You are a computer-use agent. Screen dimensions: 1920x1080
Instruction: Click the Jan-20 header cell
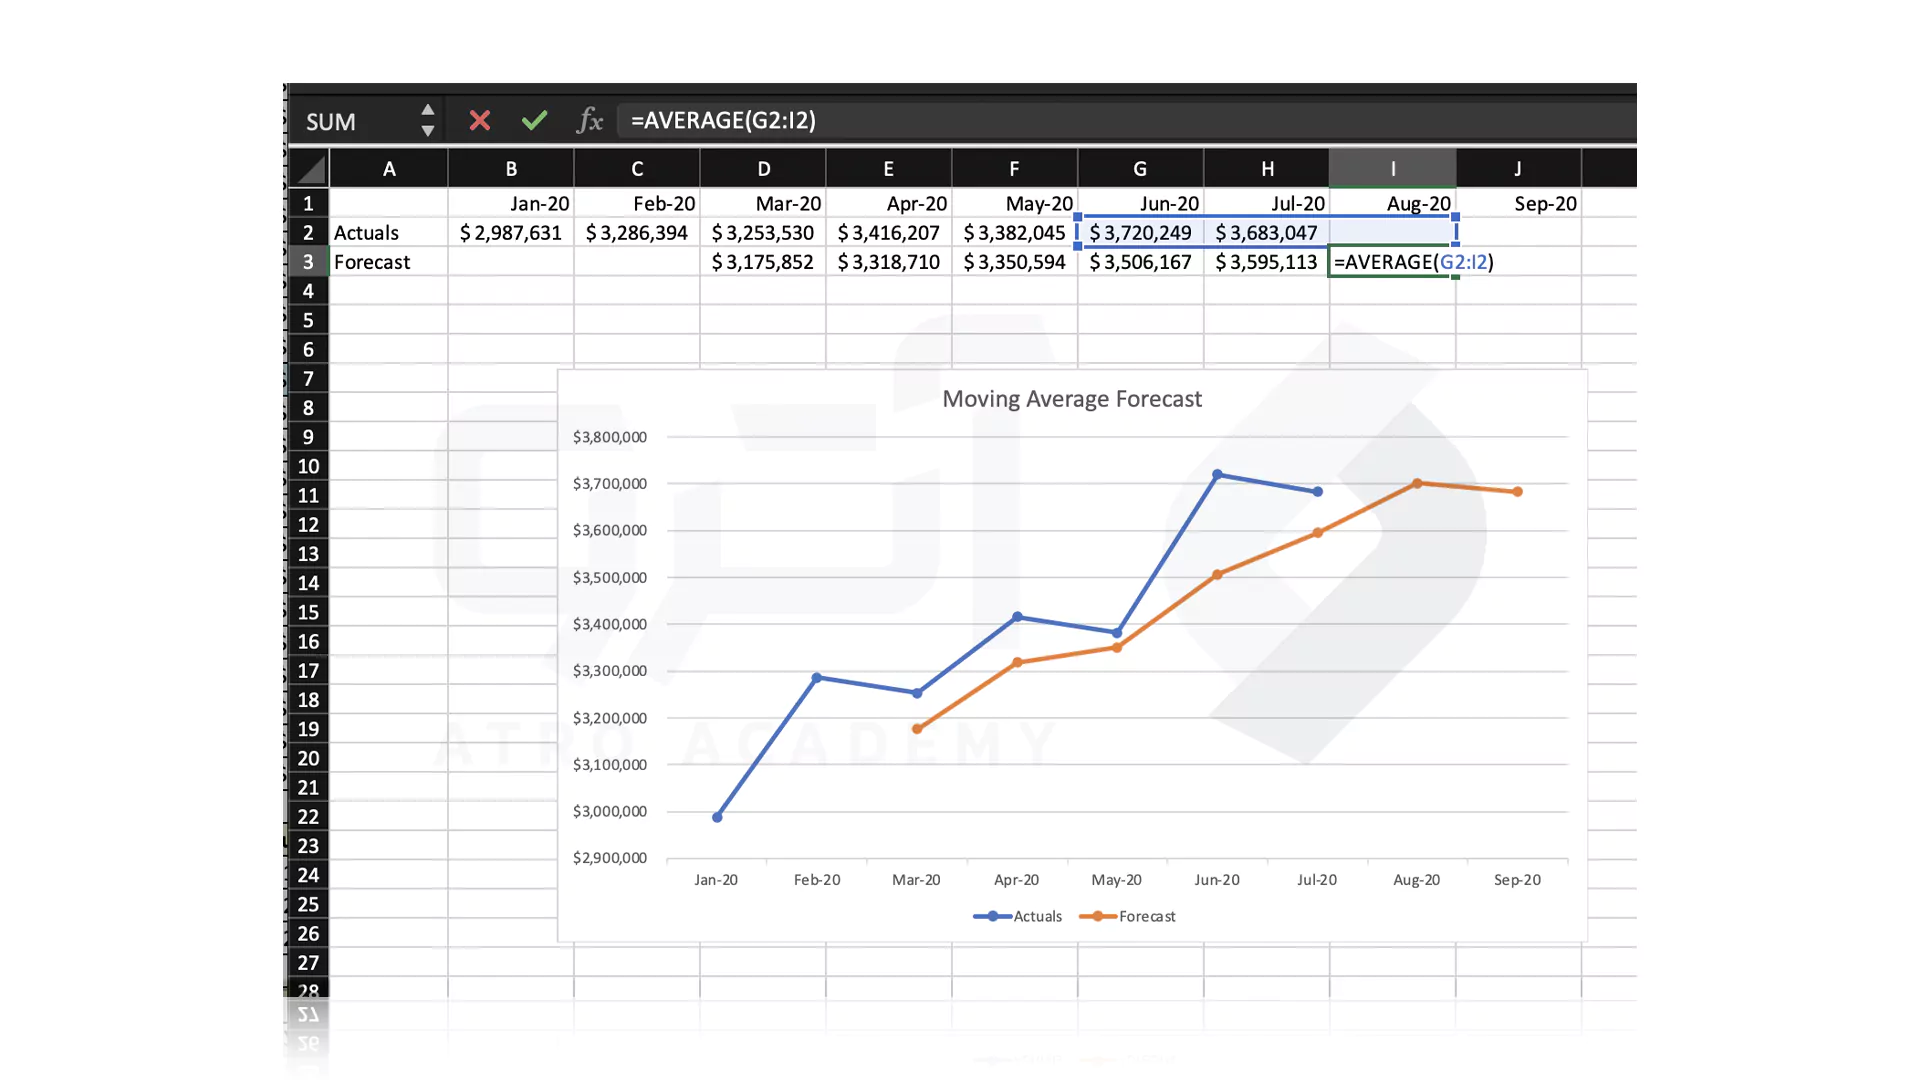(x=511, y=204)
